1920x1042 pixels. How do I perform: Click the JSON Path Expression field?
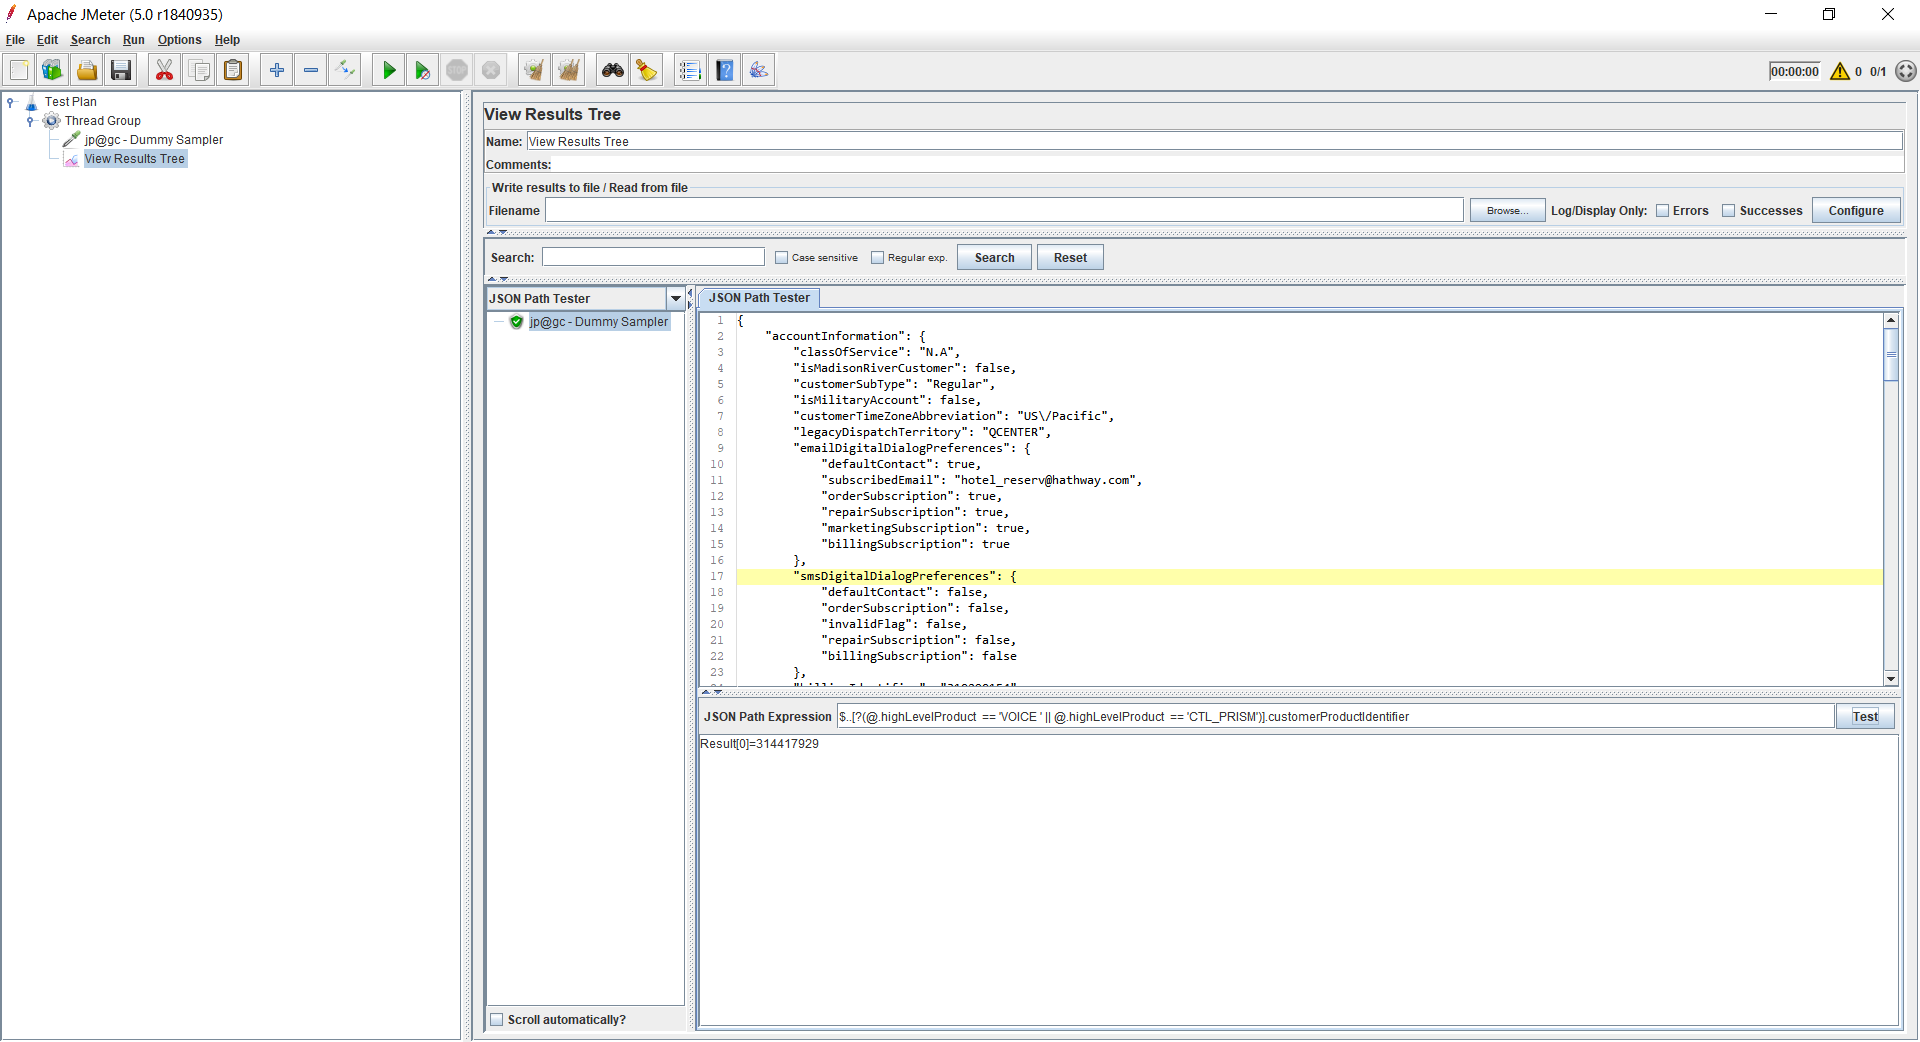click(x=1335, y=717)
